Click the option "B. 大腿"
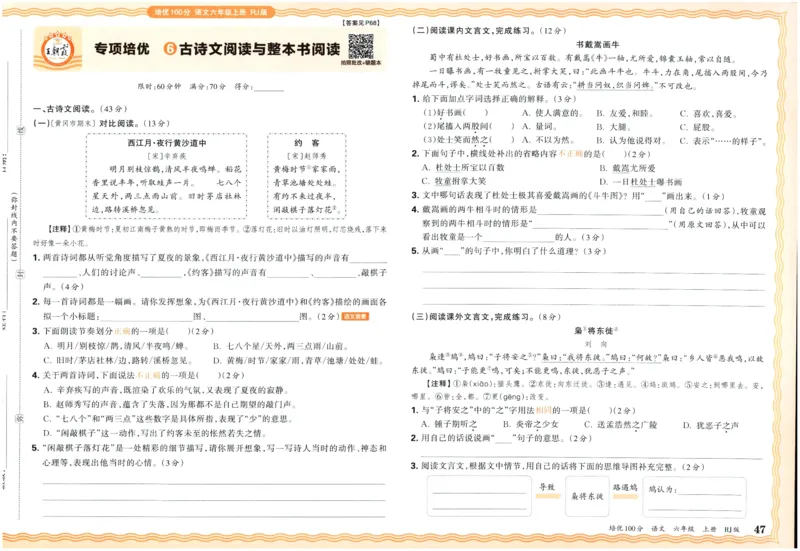Screen dimensions: 800x551 [614, 127]
